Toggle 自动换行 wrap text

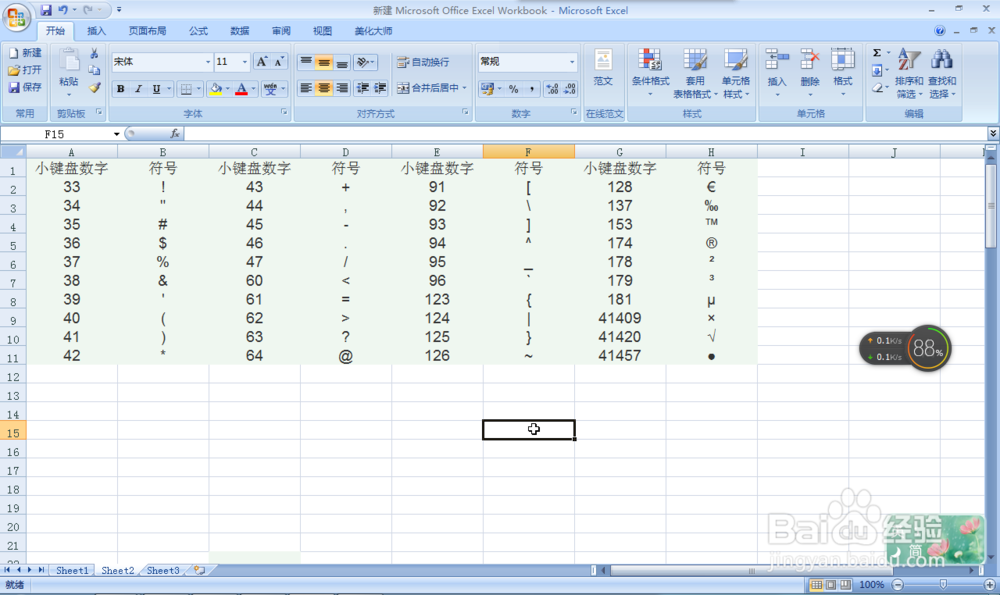point(423,62)
